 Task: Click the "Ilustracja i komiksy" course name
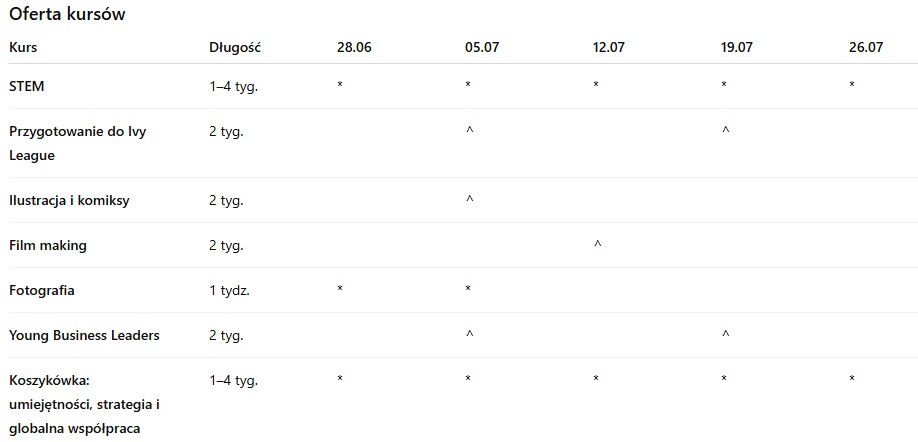tap(69, 200)
